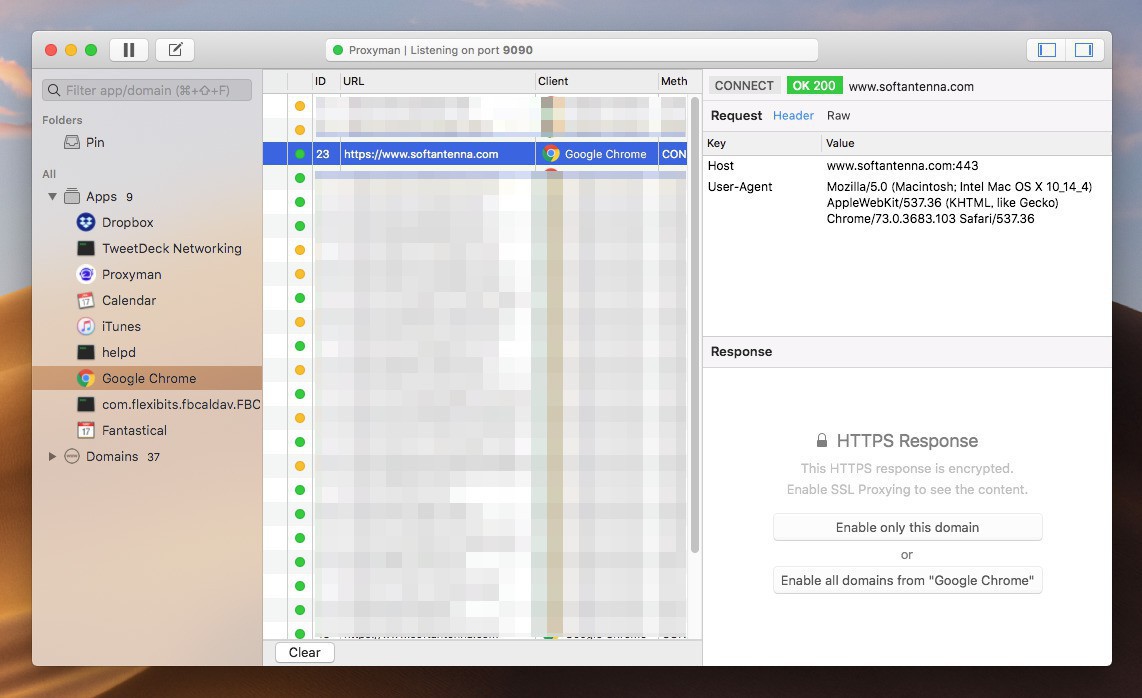Click the Proxyman listening status bar
The height and width of the screenshot is (698, 1142).
pos(572,50)
